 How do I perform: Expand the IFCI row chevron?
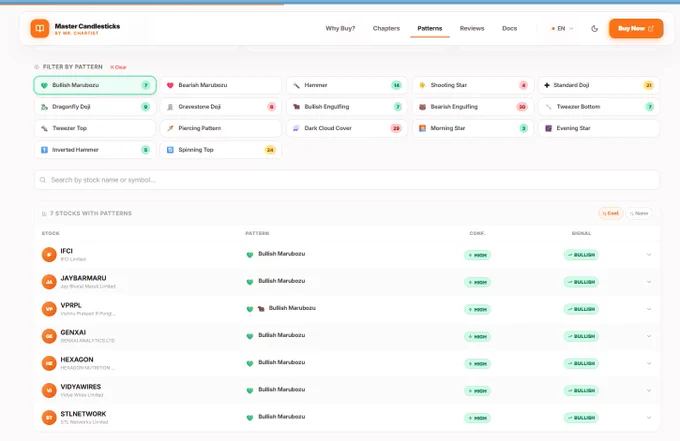point(649,255)
